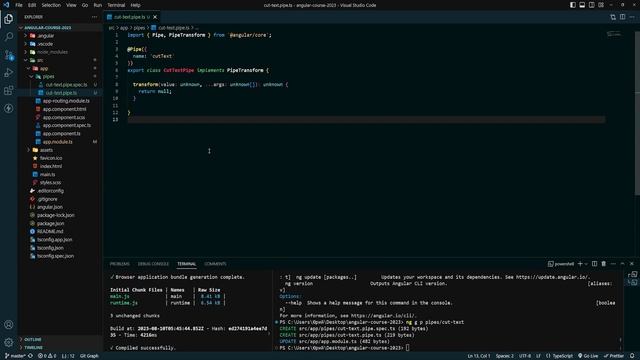This screenshot has width=640, height=360.
Task: Open errors and warnings count in status bar
Action: click(x=47, y=356)
